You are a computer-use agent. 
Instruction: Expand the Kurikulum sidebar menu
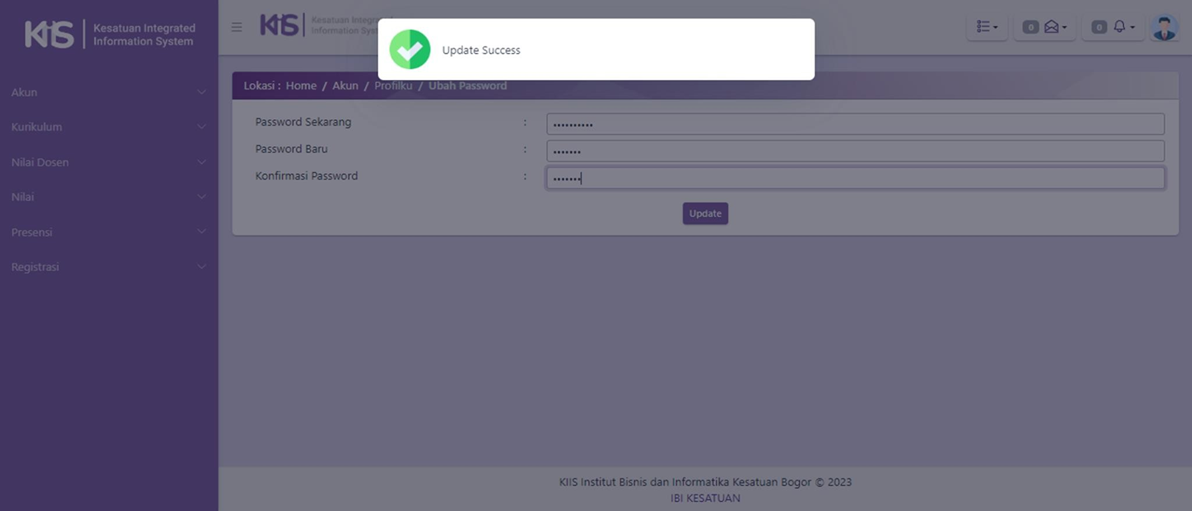(x=108, y=127)
